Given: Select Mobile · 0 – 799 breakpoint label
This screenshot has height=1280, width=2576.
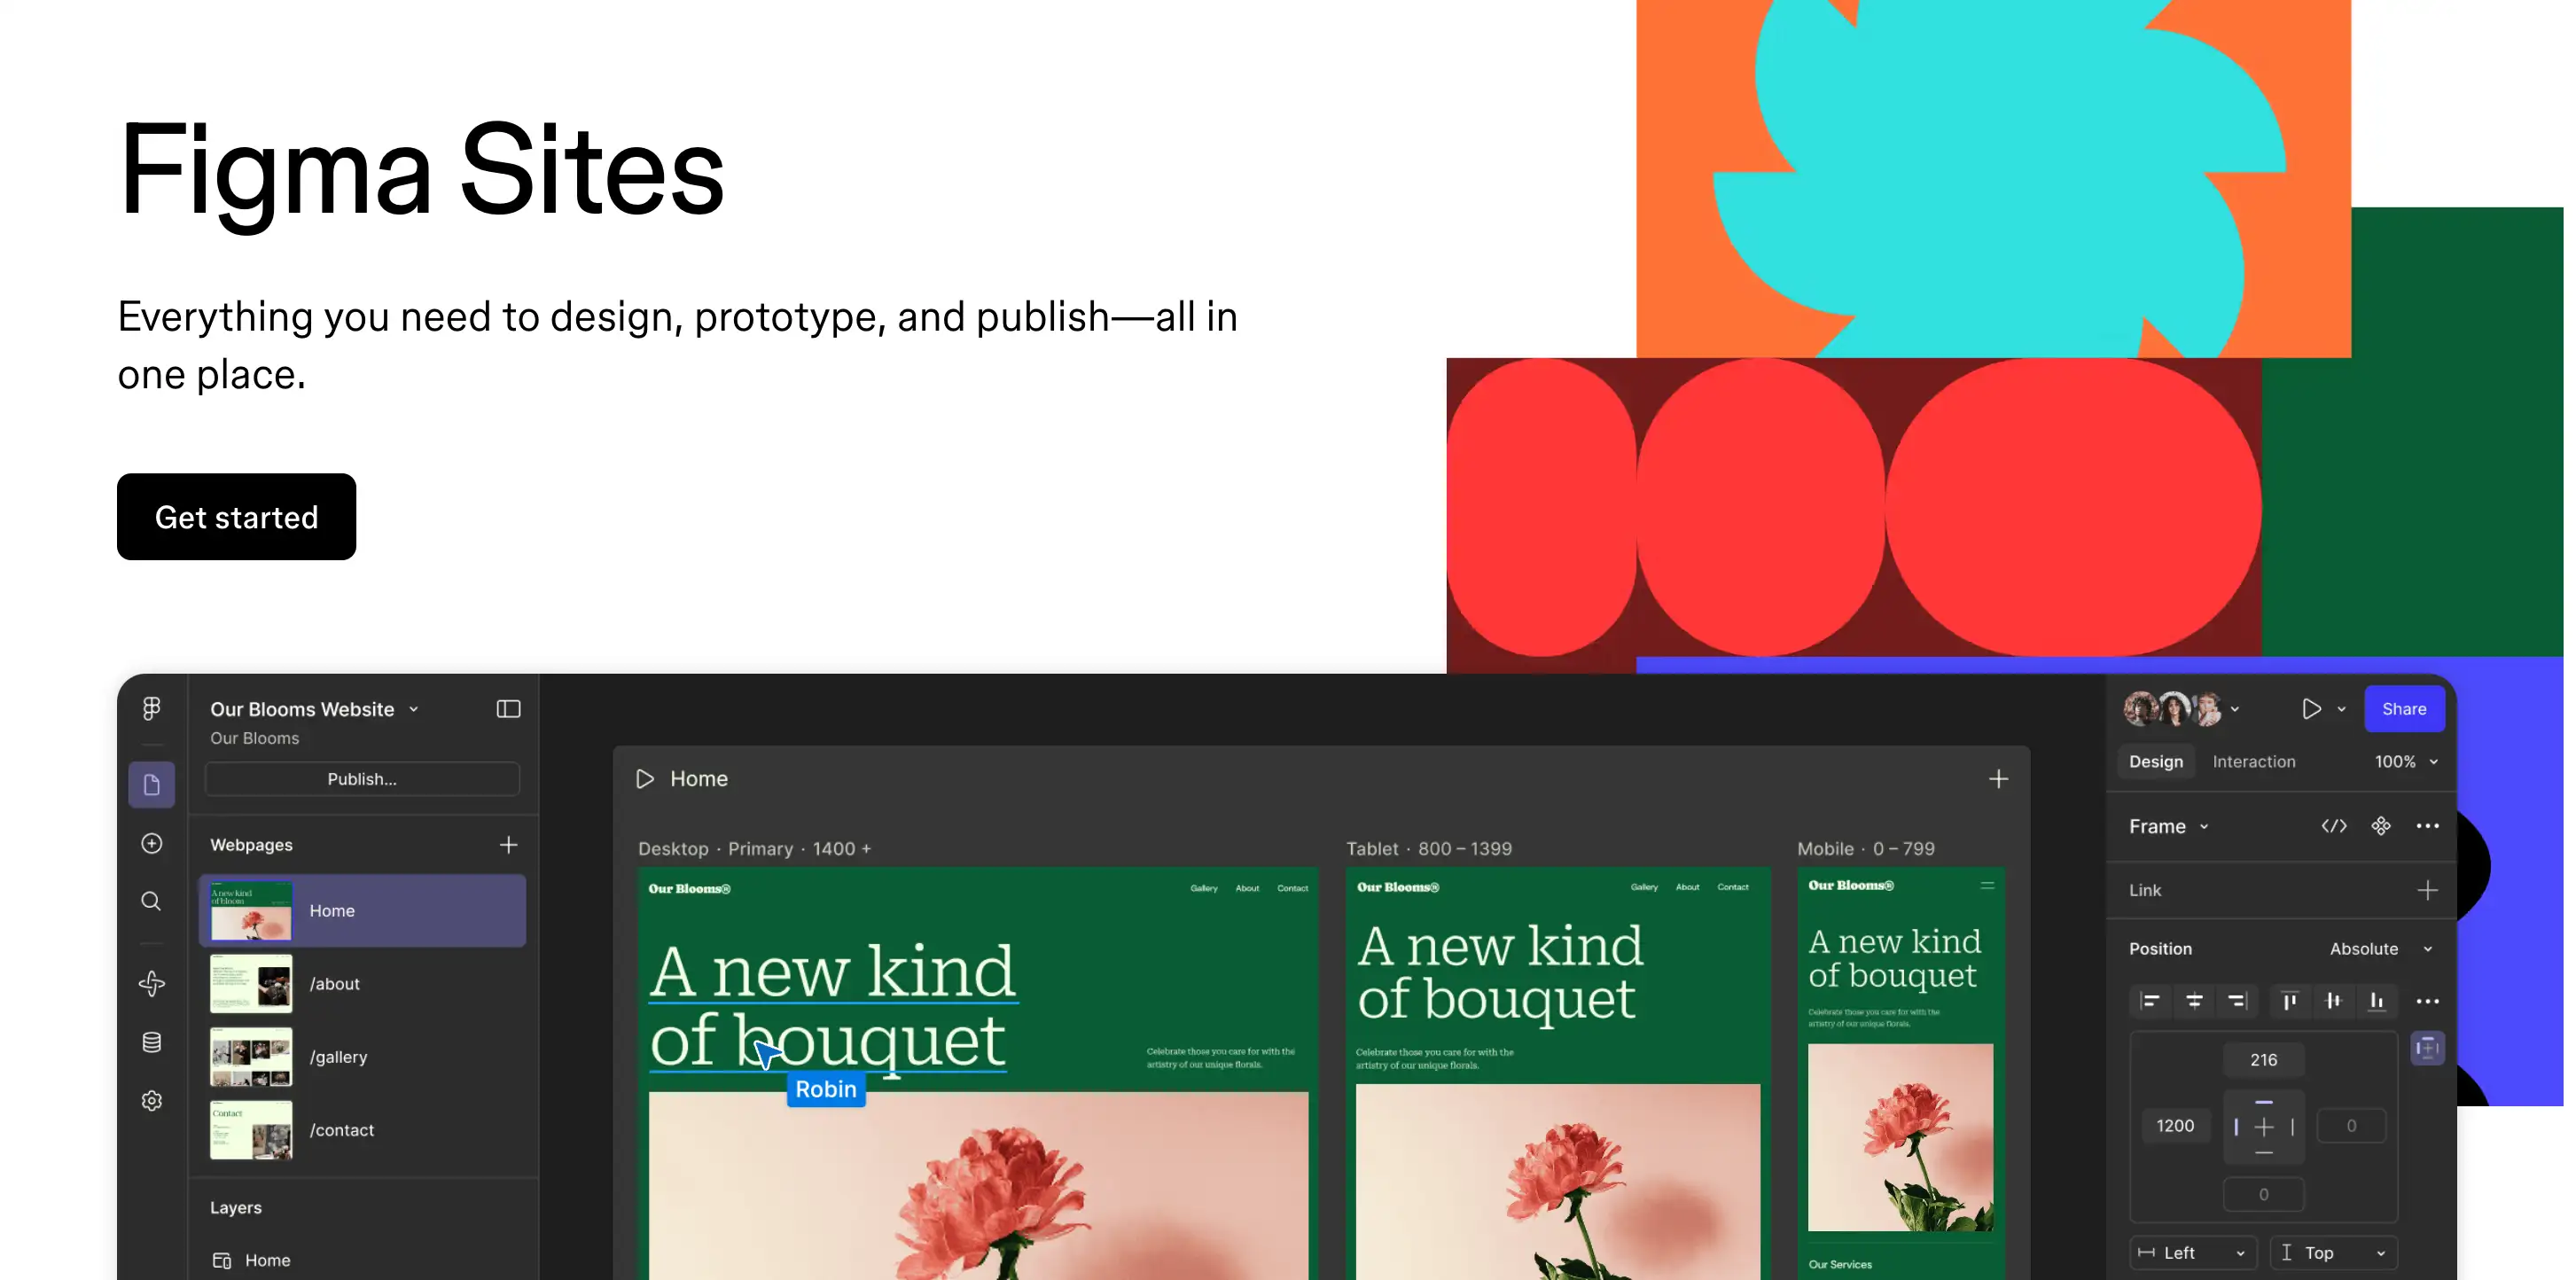Looking at the screenshot, I should 1865,848.
